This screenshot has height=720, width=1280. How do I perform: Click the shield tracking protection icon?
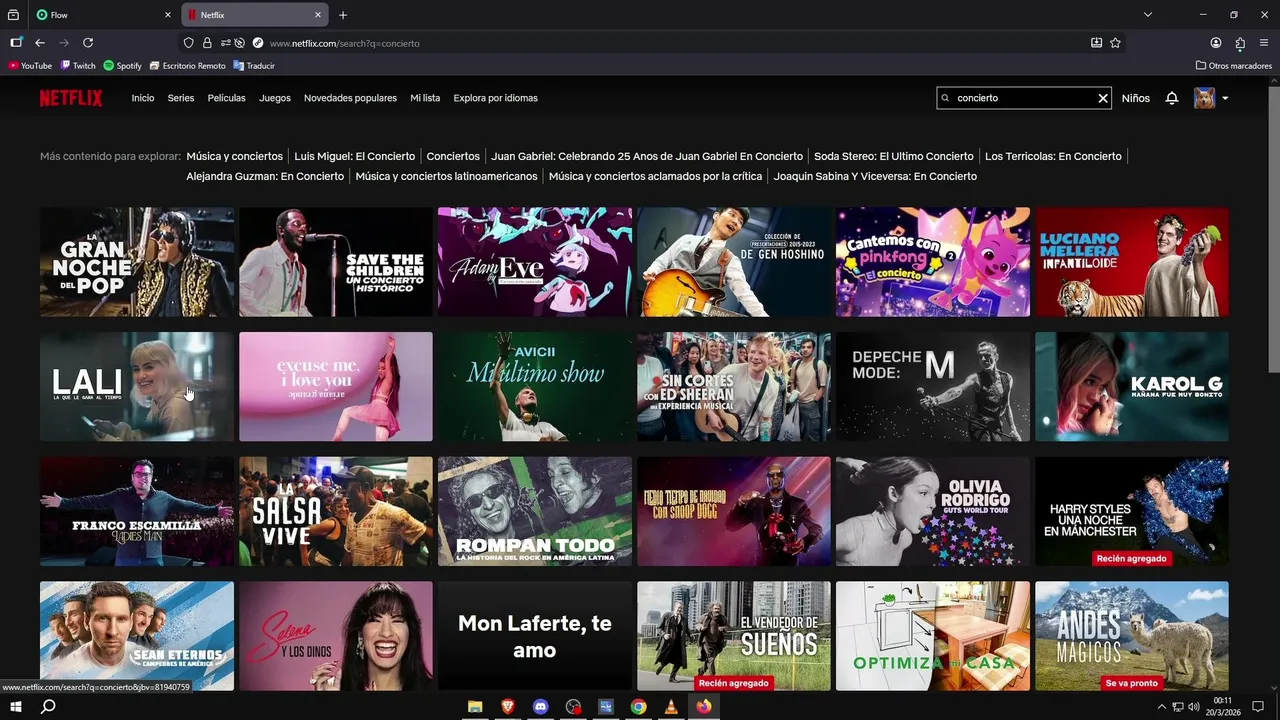(x=189, y=43)
